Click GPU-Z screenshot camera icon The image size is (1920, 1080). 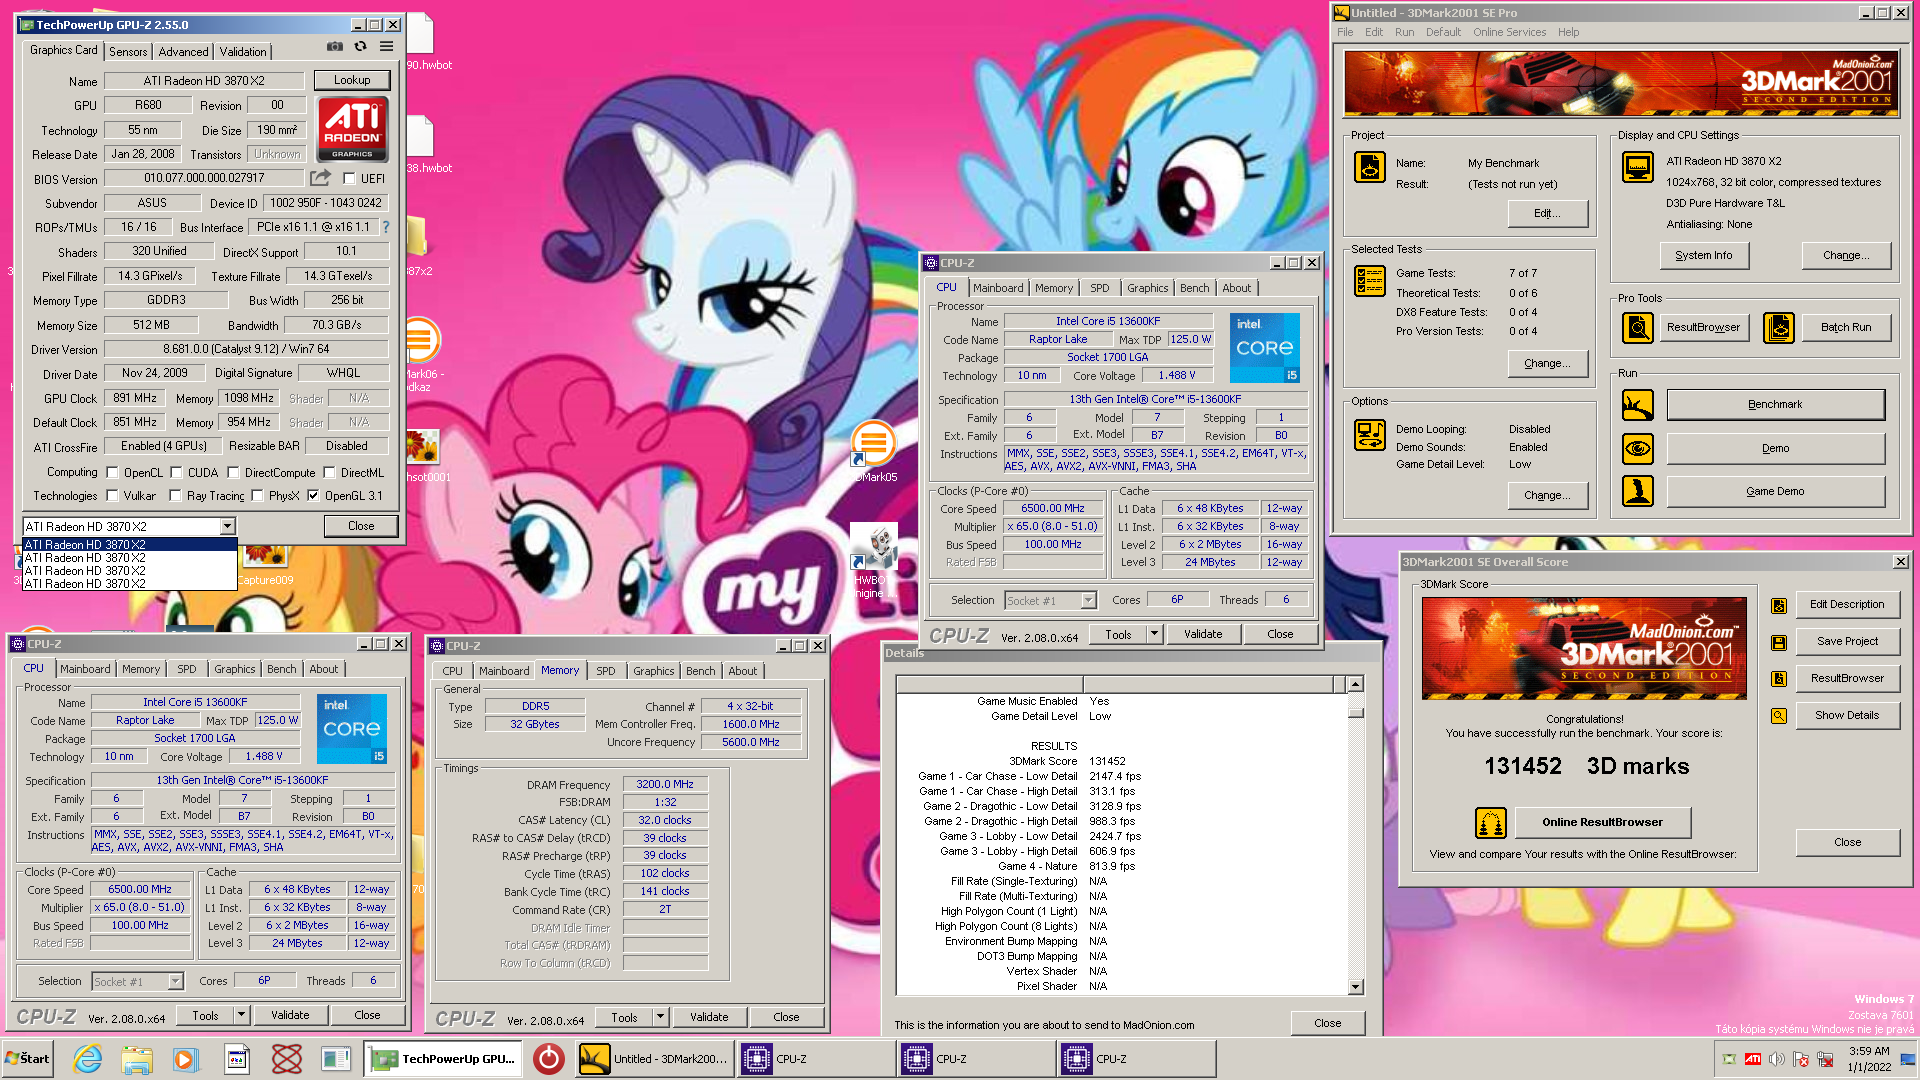[x=334, y=47]
